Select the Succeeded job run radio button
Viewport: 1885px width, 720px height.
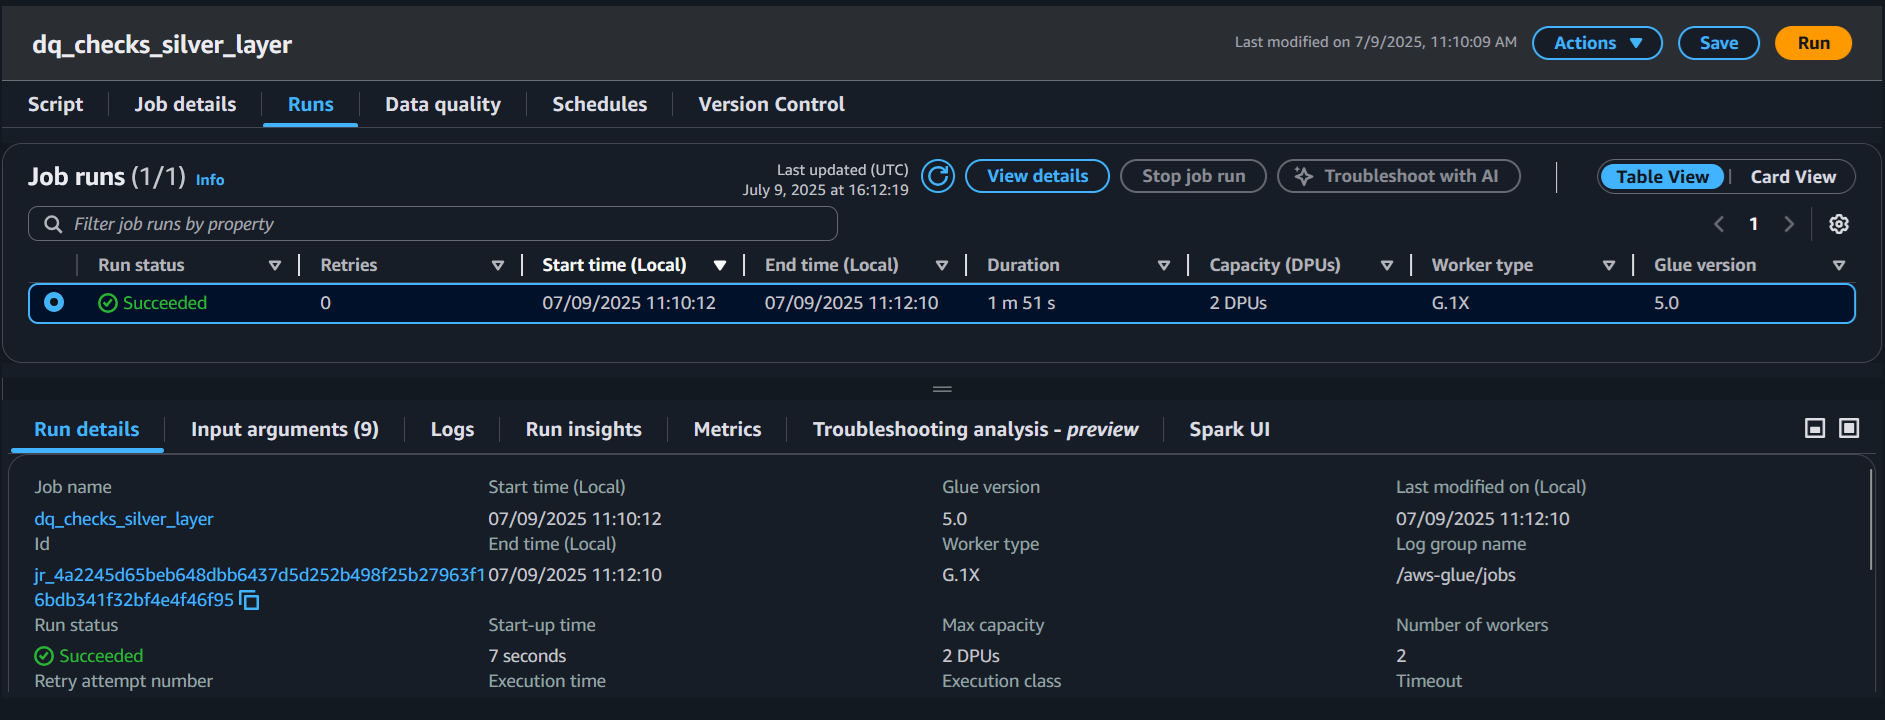[54, 302]
